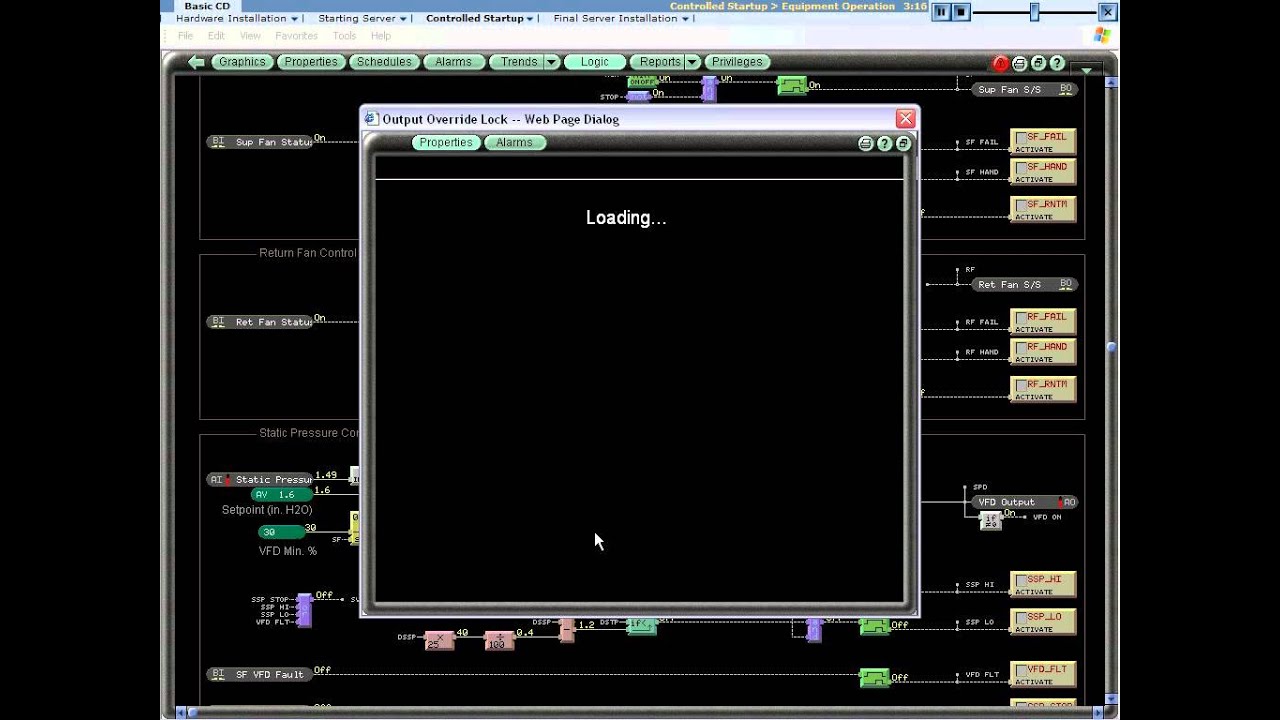Click the purple SSP STOP OR-gate block

304,609
